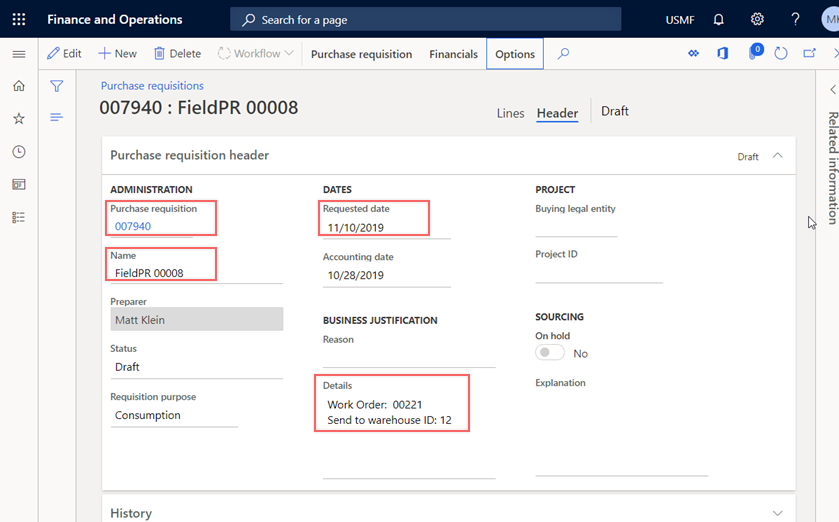Image resolution: width=839 pixels, height=522 pixels.
Task: Go to Home in left sidebar
Action: pyautogui.click(x=19, y=87)
